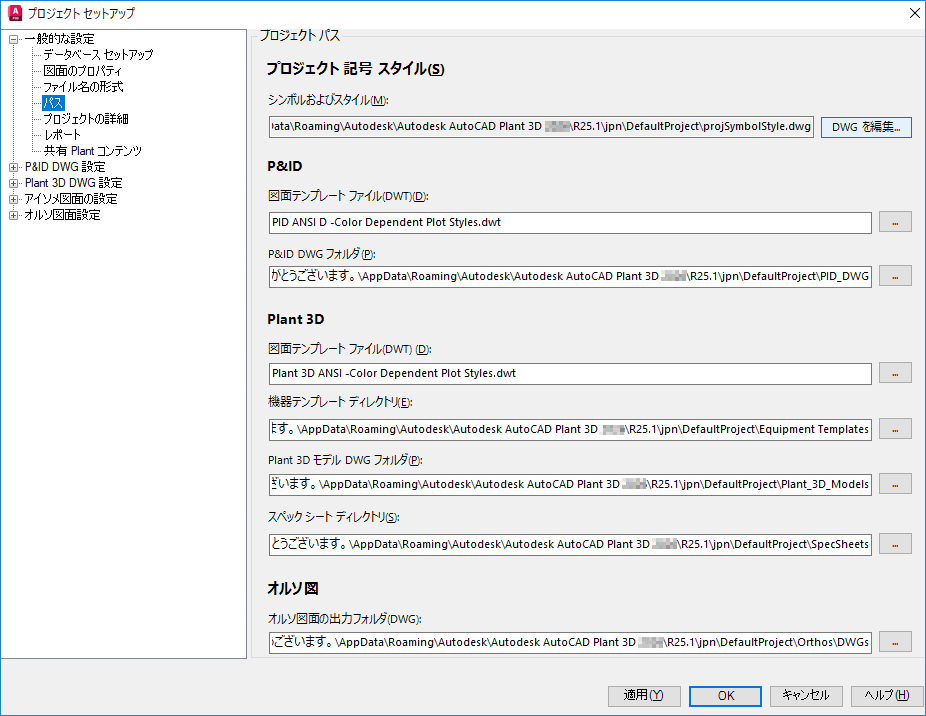Screen dimensions: 926x716
Task: Select アイソメ図面の設定 tree label
Action: [71, 199]
